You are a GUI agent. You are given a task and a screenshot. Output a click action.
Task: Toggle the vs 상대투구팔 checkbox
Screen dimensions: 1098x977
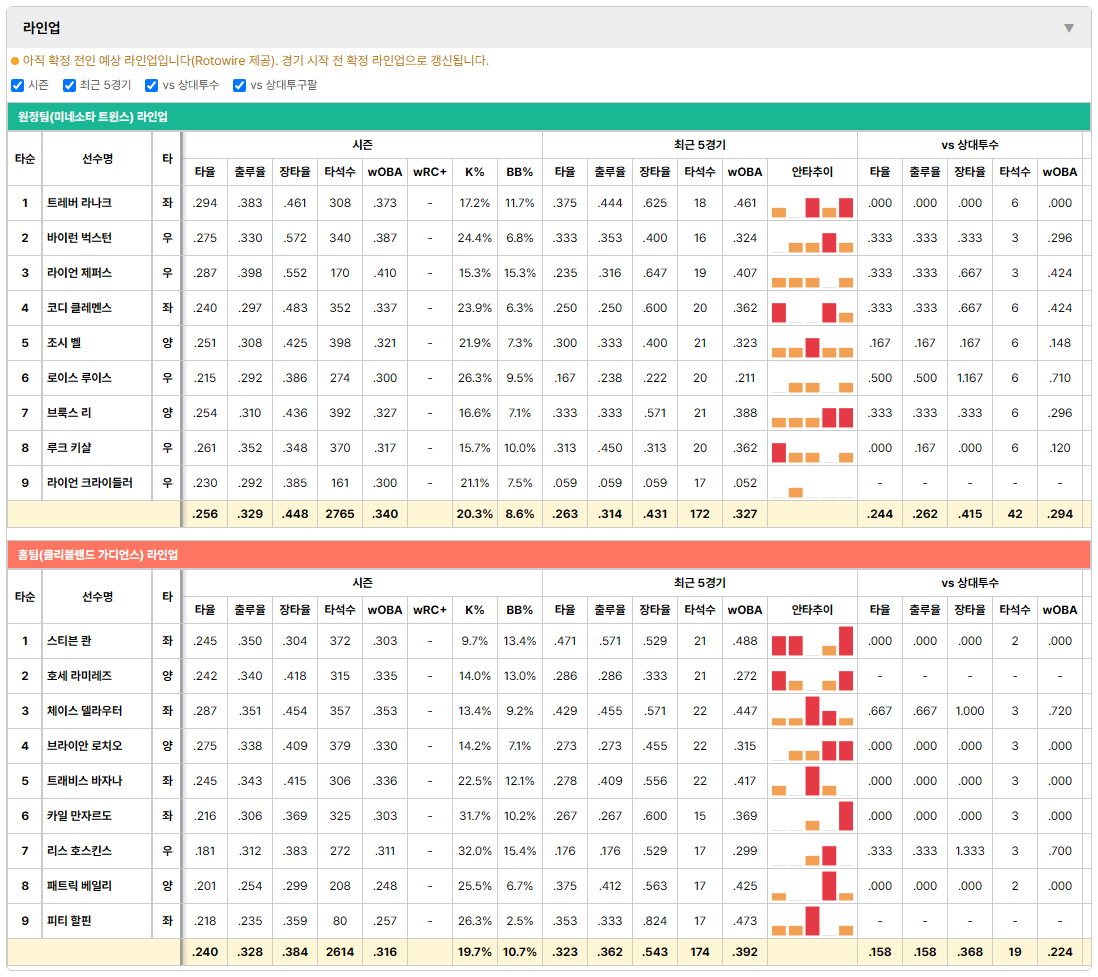pos(239,85)
